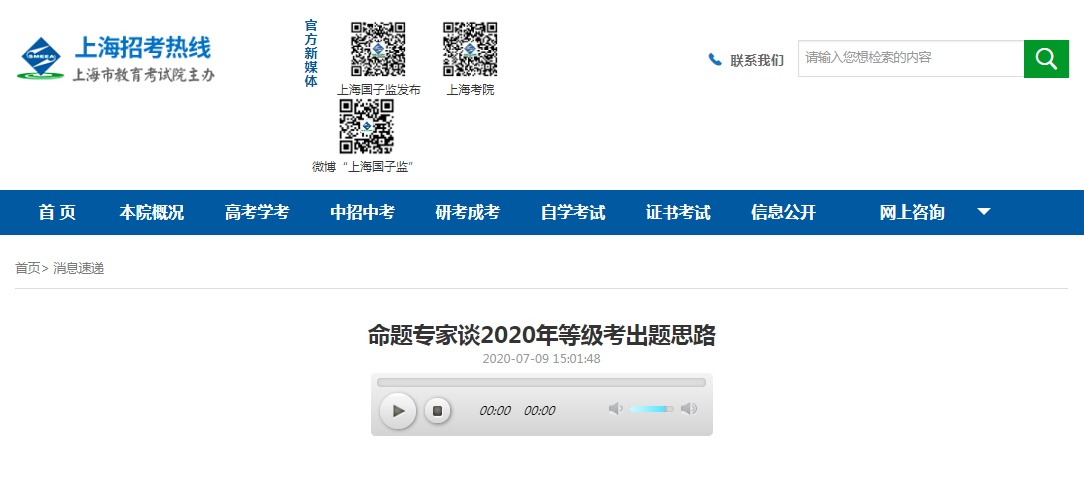
Task: Mute audio with the low-volume speaker icon
Action: [615, 408]
